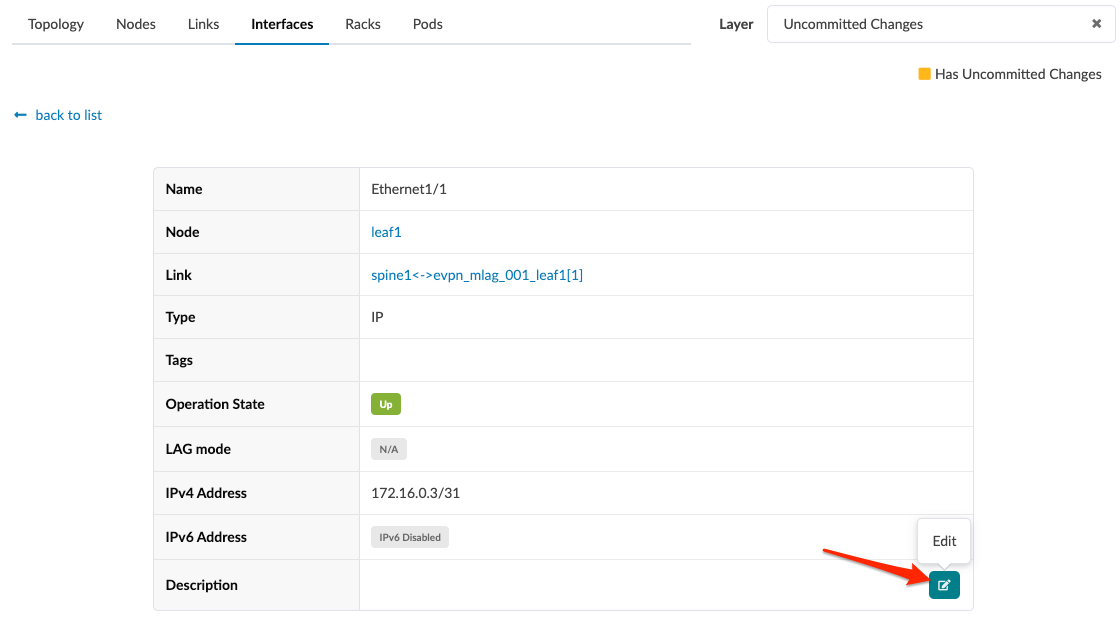Click the Type row label
The image size is (1120, 618).
point(181,317)
